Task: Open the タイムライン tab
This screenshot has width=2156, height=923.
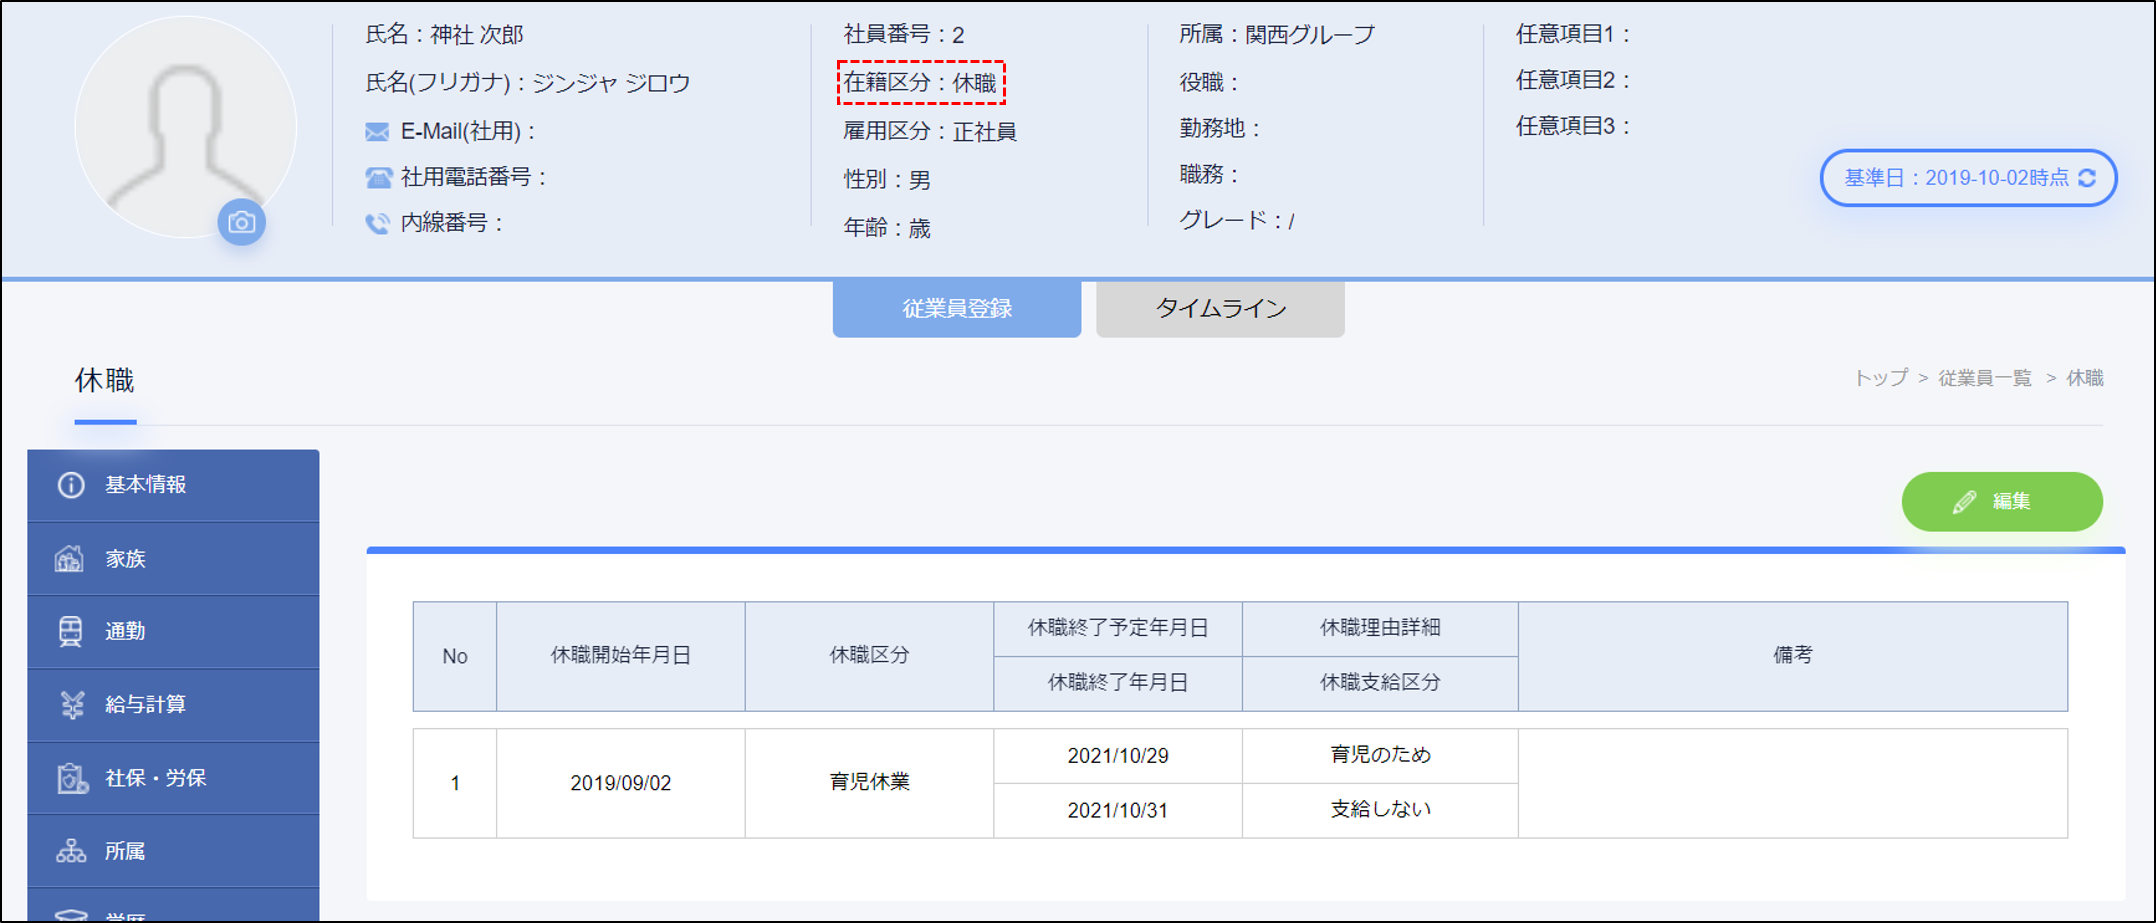Action: (1219, 309)
